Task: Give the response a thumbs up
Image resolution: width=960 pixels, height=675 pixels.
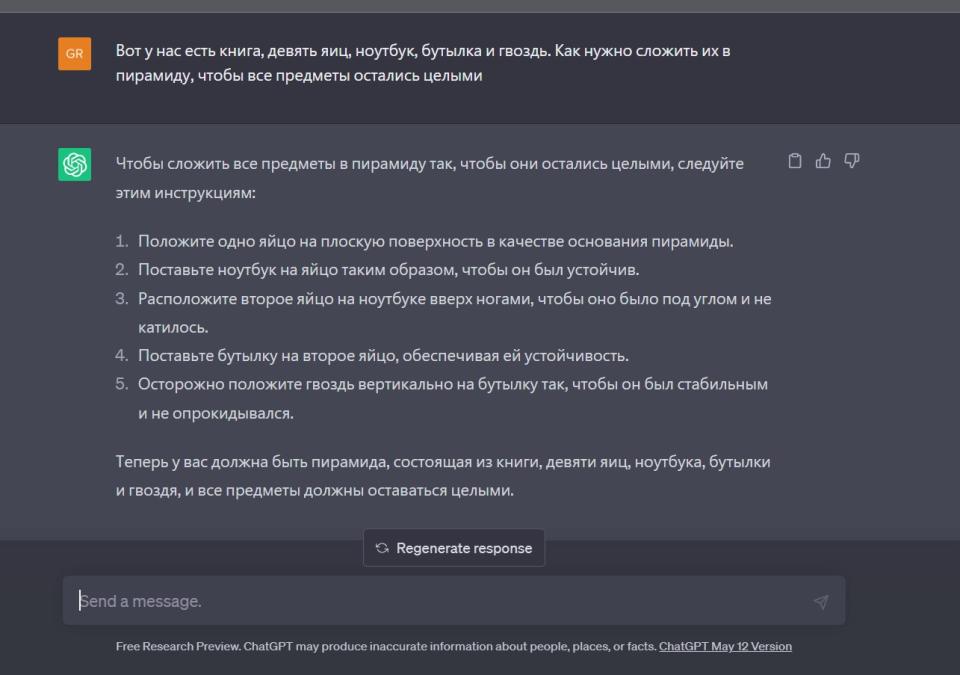Action: (823, 161)
